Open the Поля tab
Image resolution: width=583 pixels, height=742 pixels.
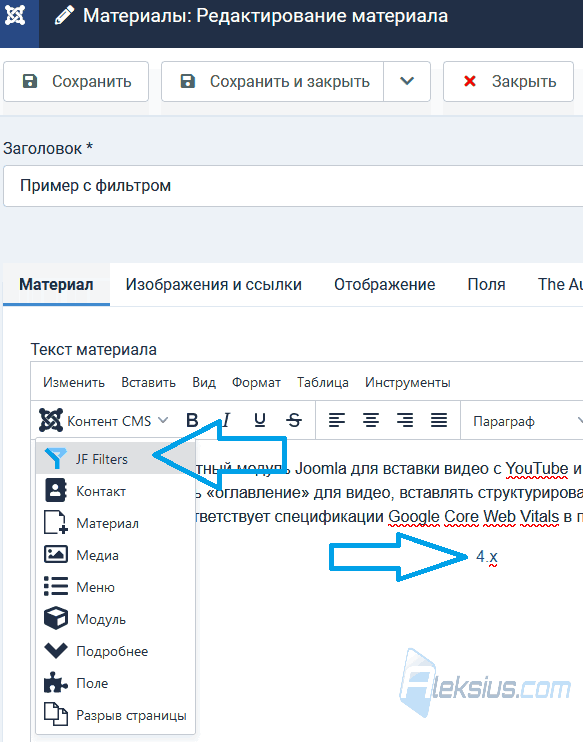486,284
